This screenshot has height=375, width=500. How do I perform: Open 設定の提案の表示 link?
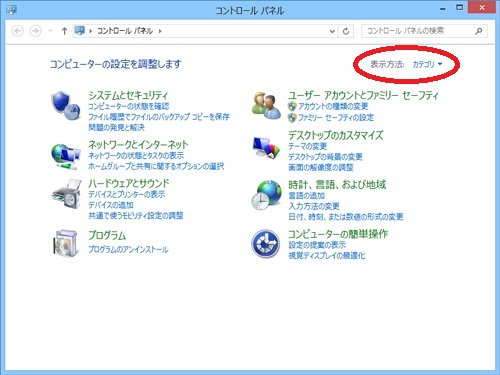click(317, 245)
